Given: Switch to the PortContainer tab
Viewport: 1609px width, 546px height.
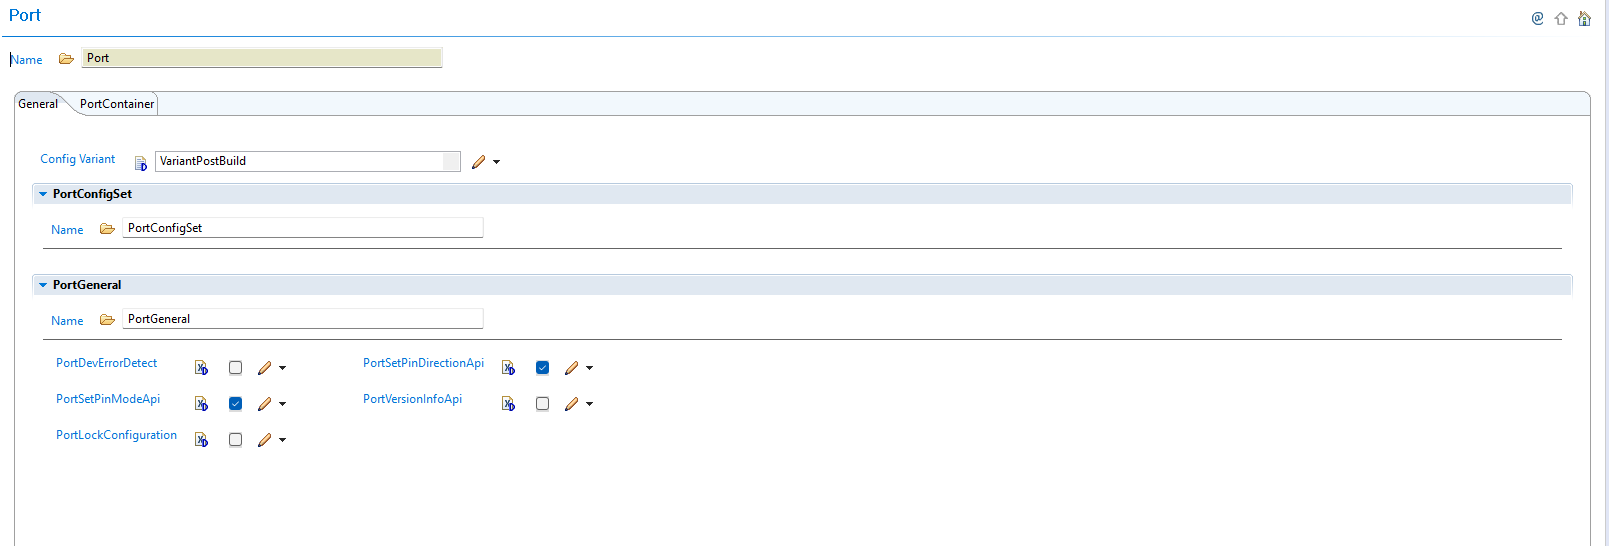Looking at the screenshot, I should tap(117, 104).
